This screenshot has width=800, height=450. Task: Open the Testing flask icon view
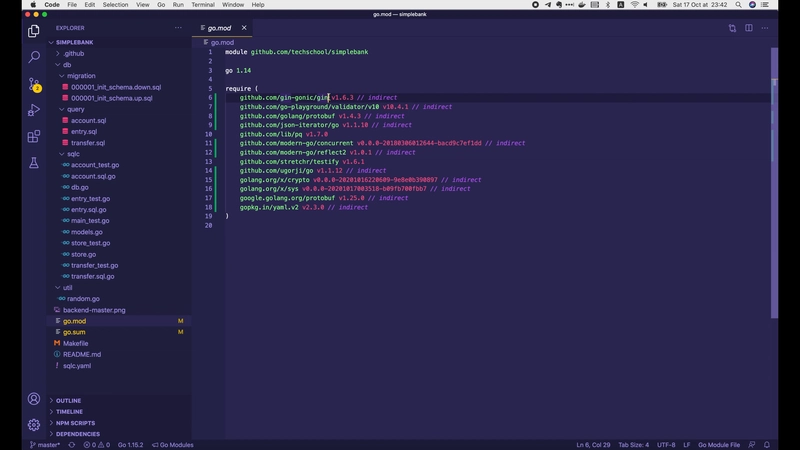tap(34, 162)
